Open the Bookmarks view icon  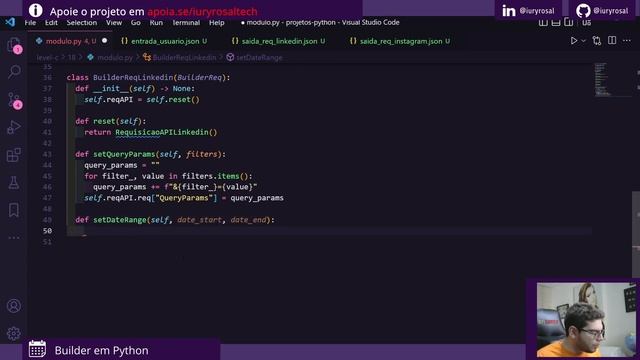coord(13,210)
